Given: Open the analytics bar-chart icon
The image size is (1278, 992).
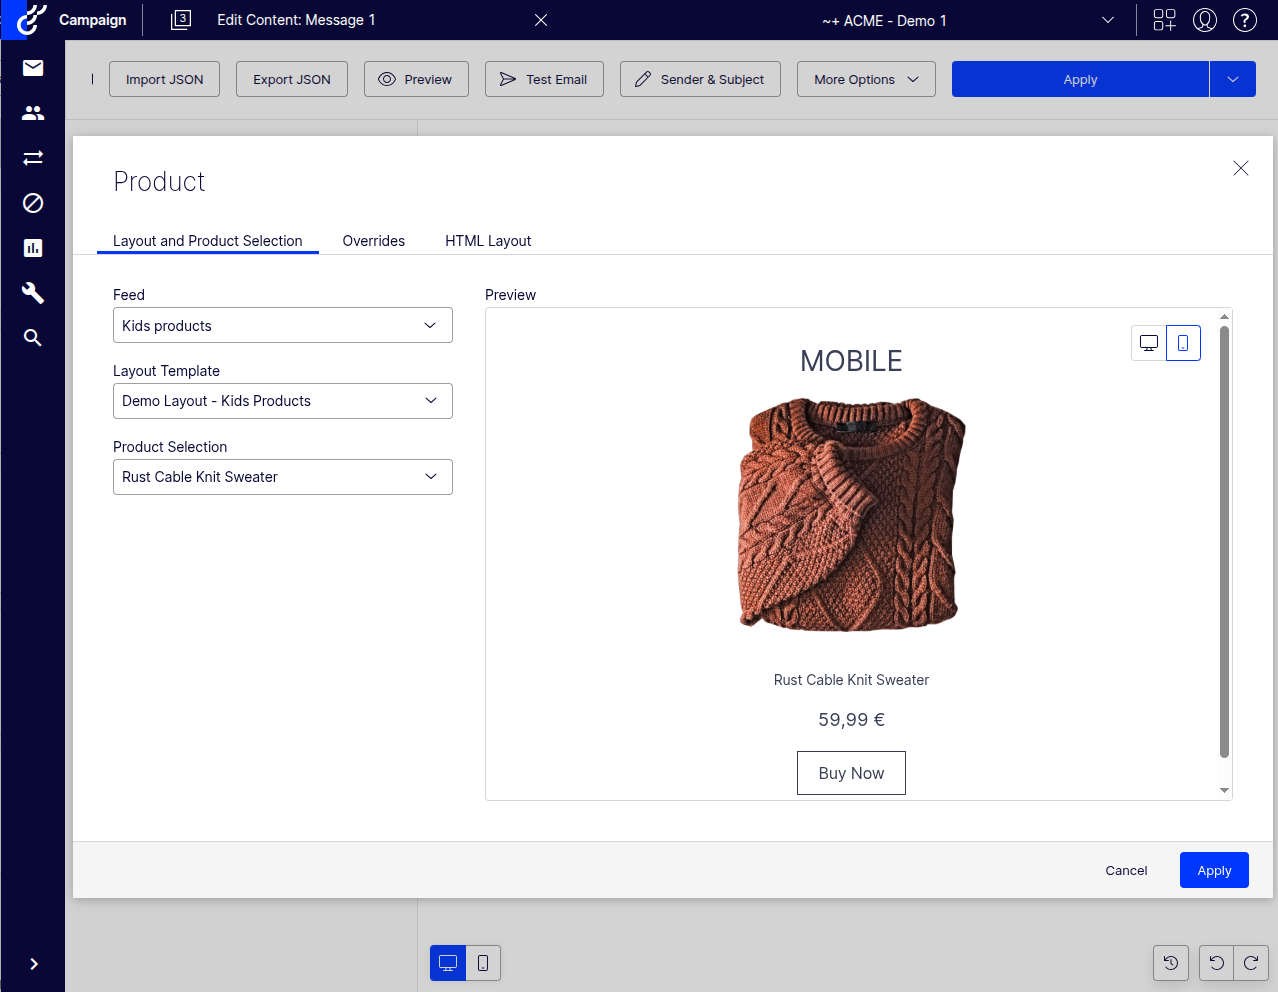Looking at the screenshot, I should coord(32,248).
